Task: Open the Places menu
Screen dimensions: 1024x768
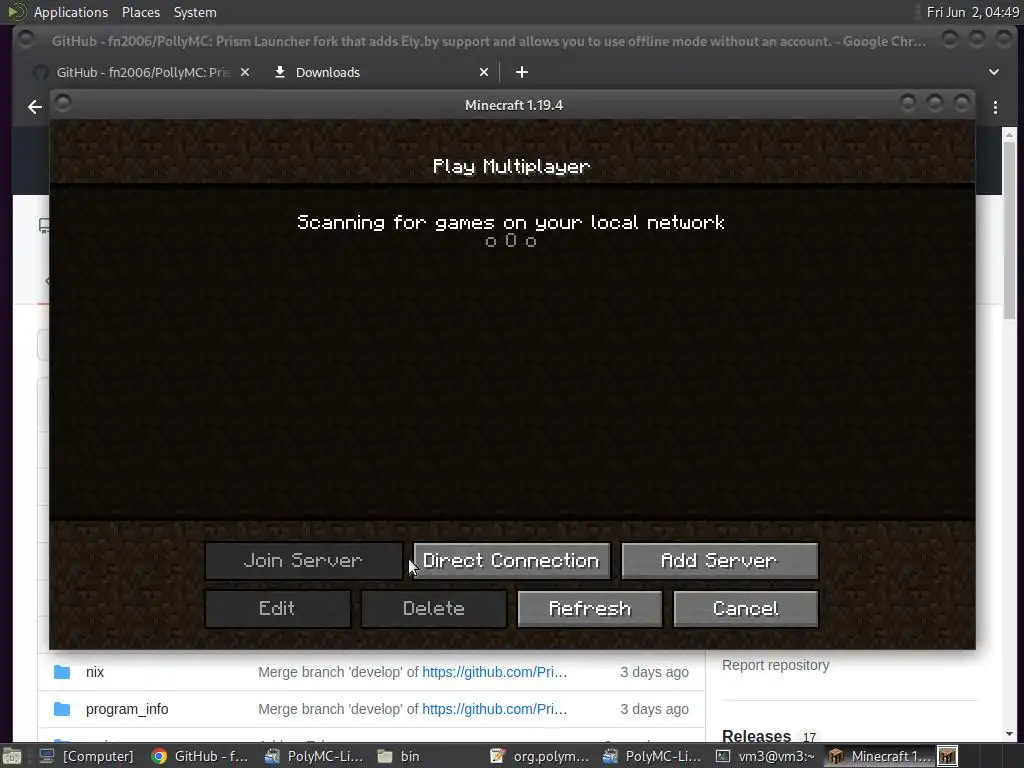Action: (140, 12)
